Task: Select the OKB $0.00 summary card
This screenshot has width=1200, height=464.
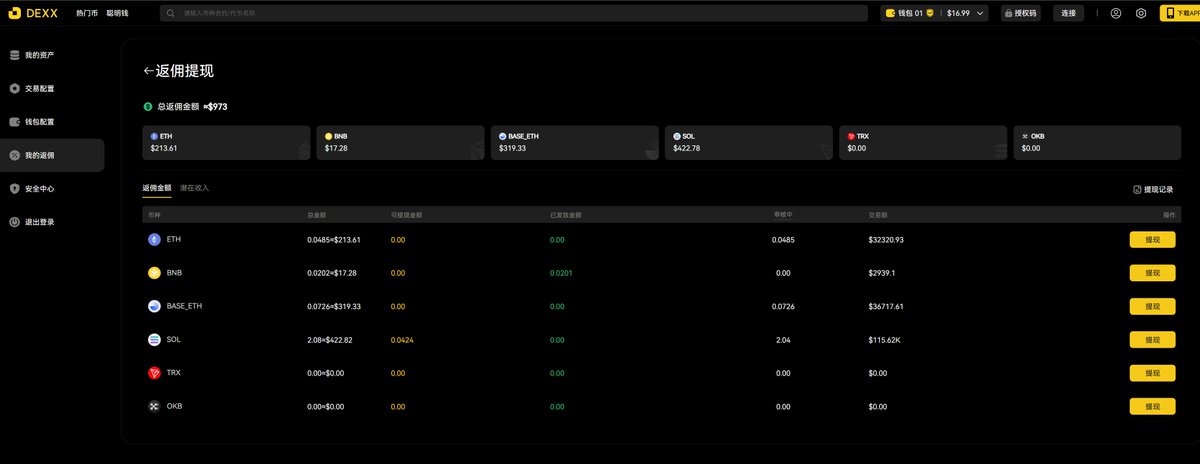Action: (x=1098, y=143)
